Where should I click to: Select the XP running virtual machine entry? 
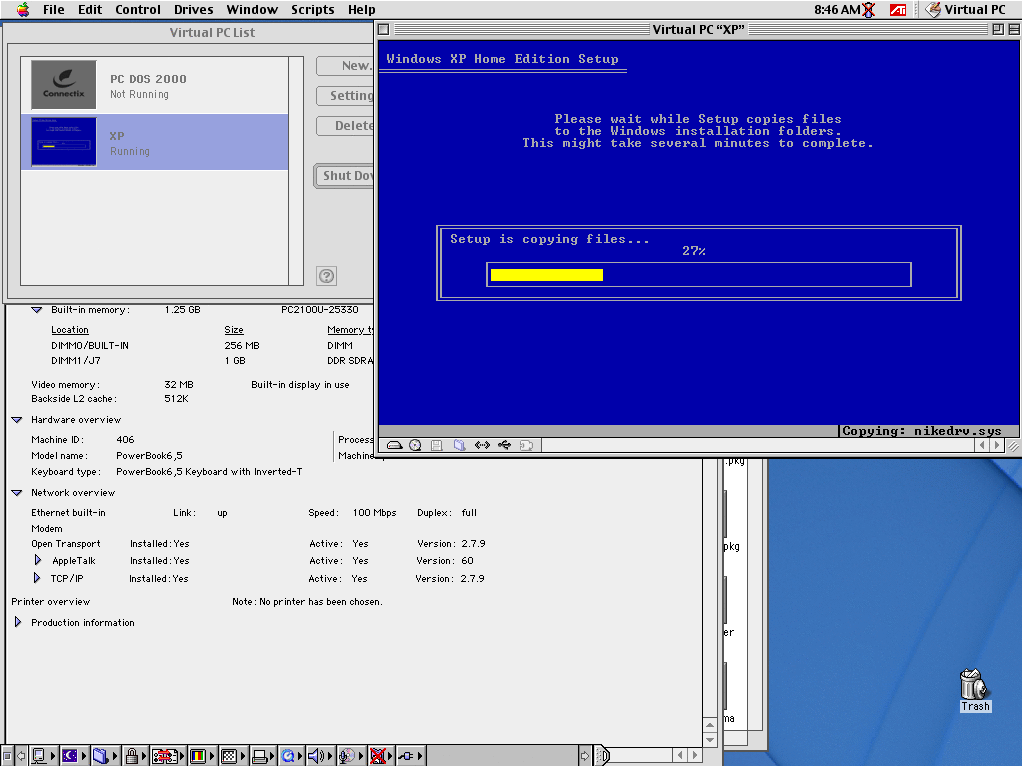[154, 142]
